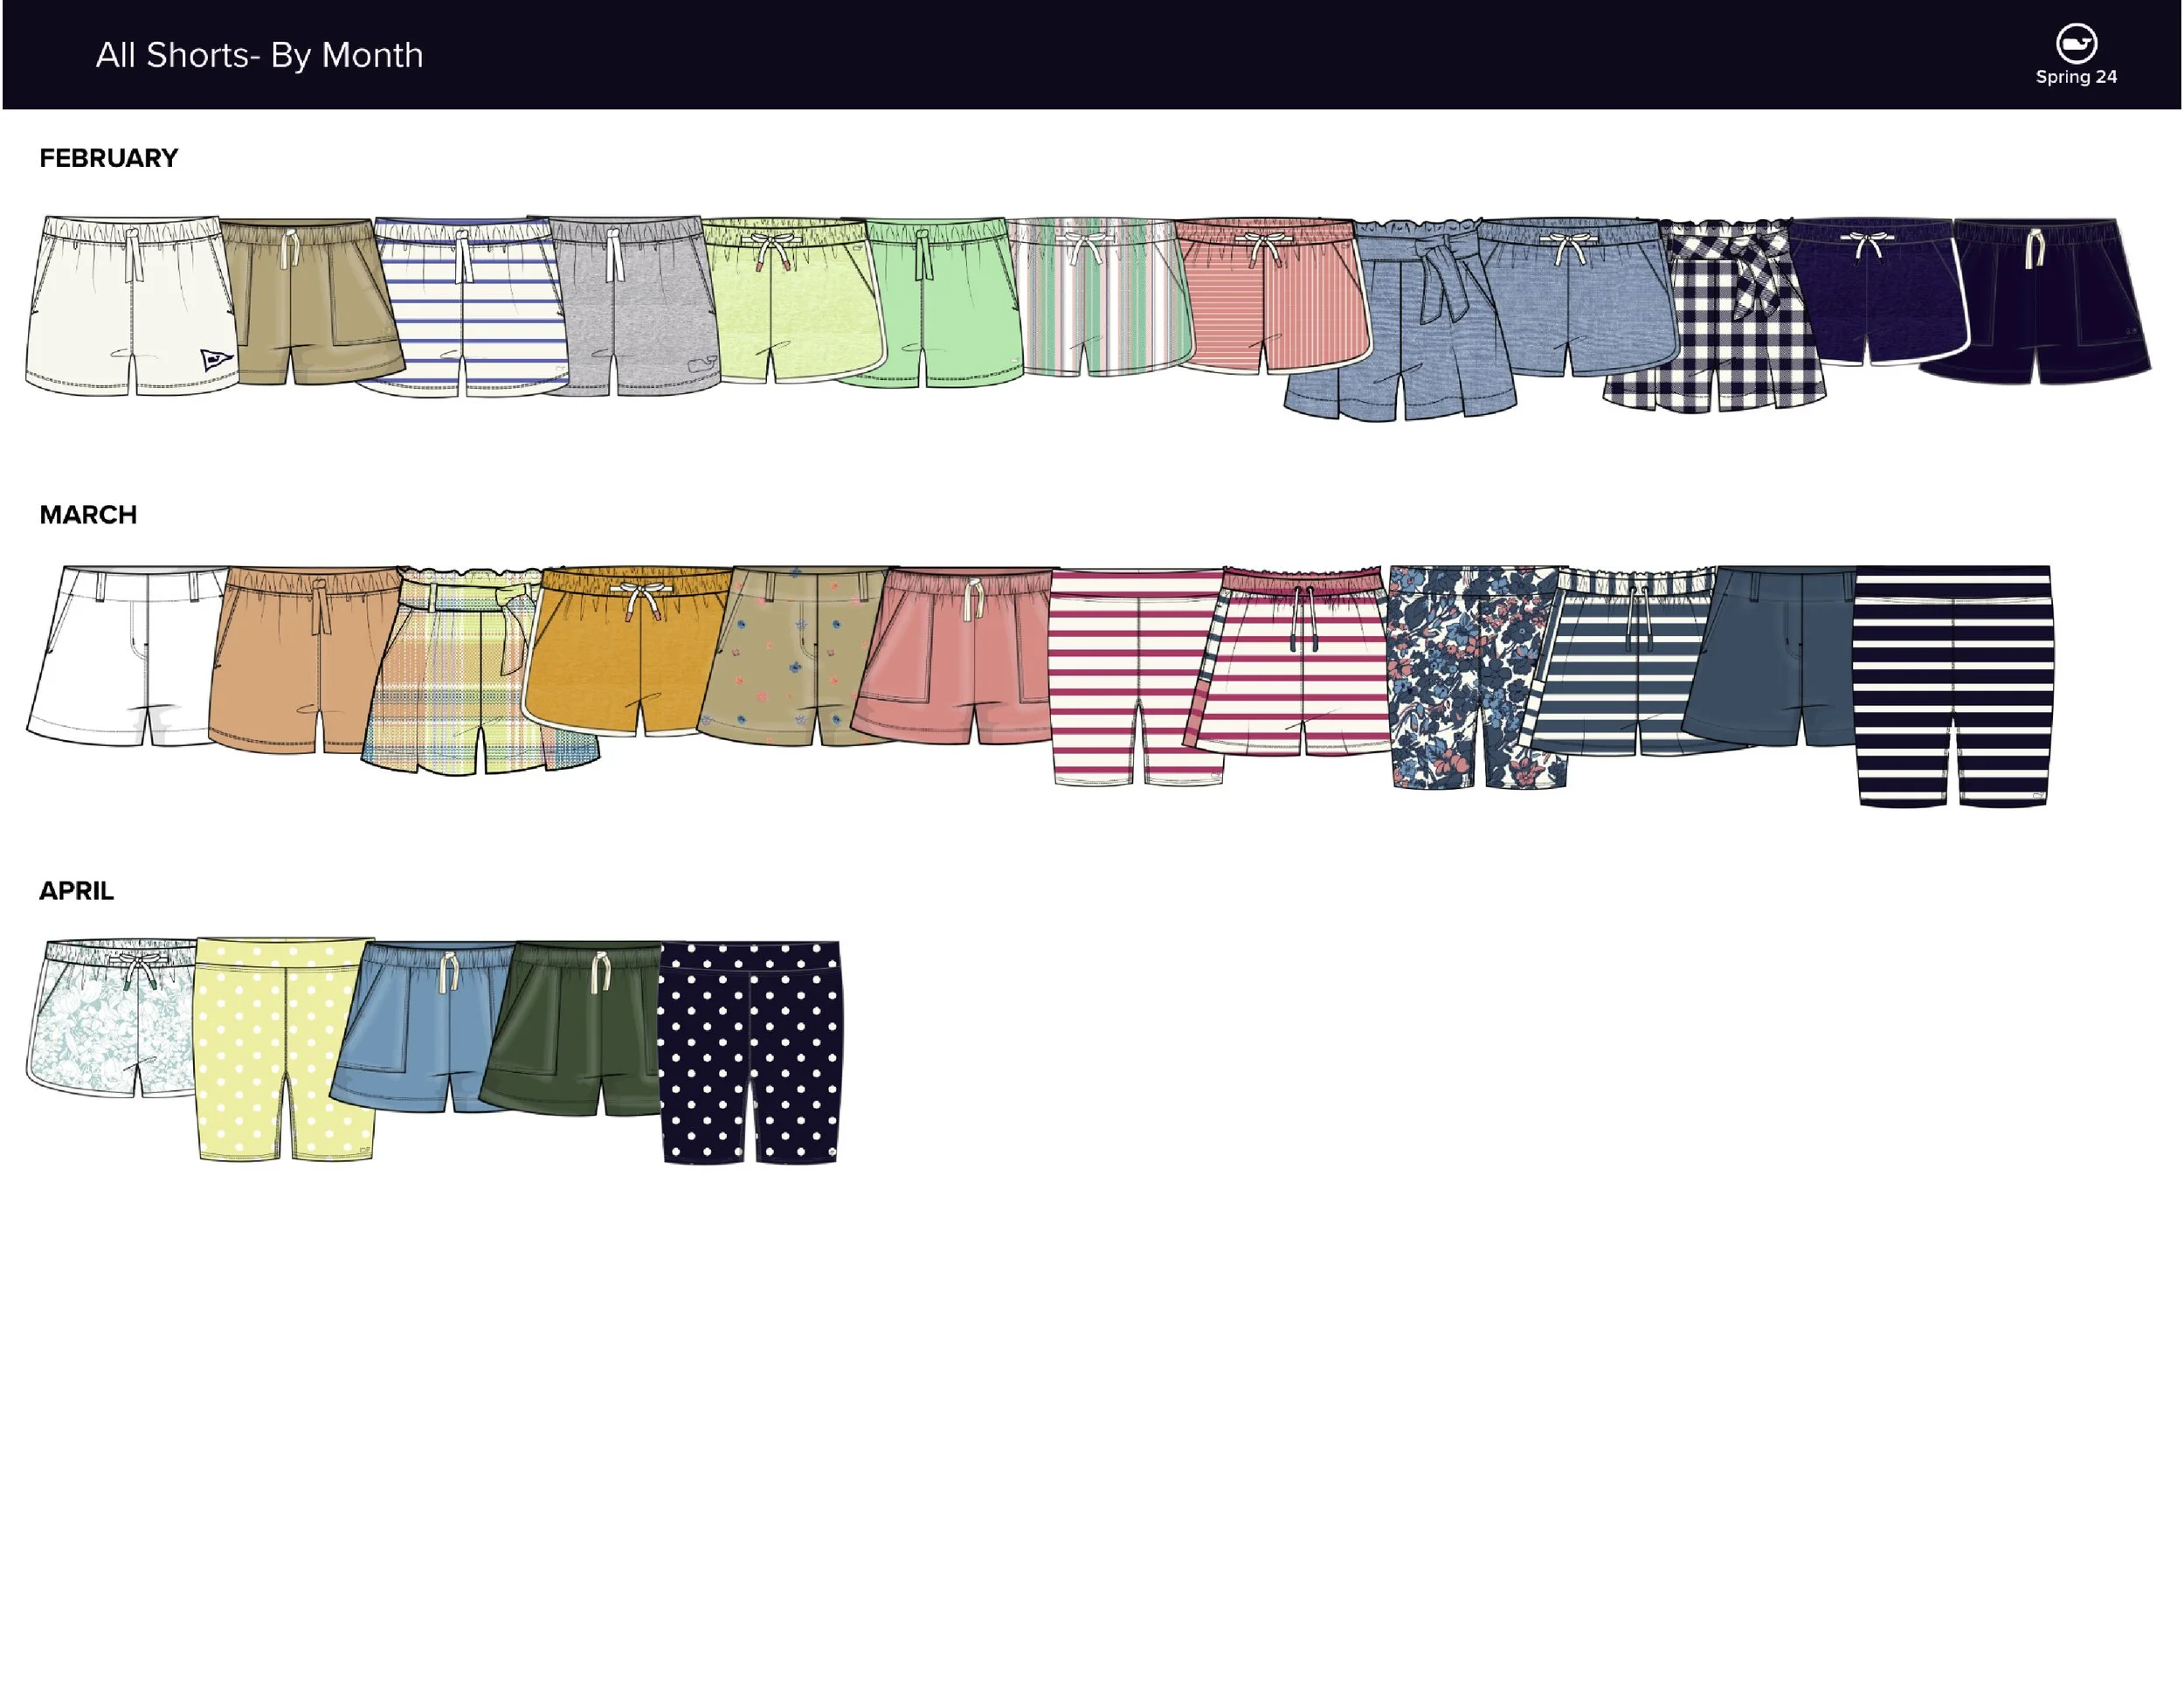The height and width of the screenshot is (1688, 2184).
Task: Click the whale logo above Spring 24
Action: click(2076, 44)
